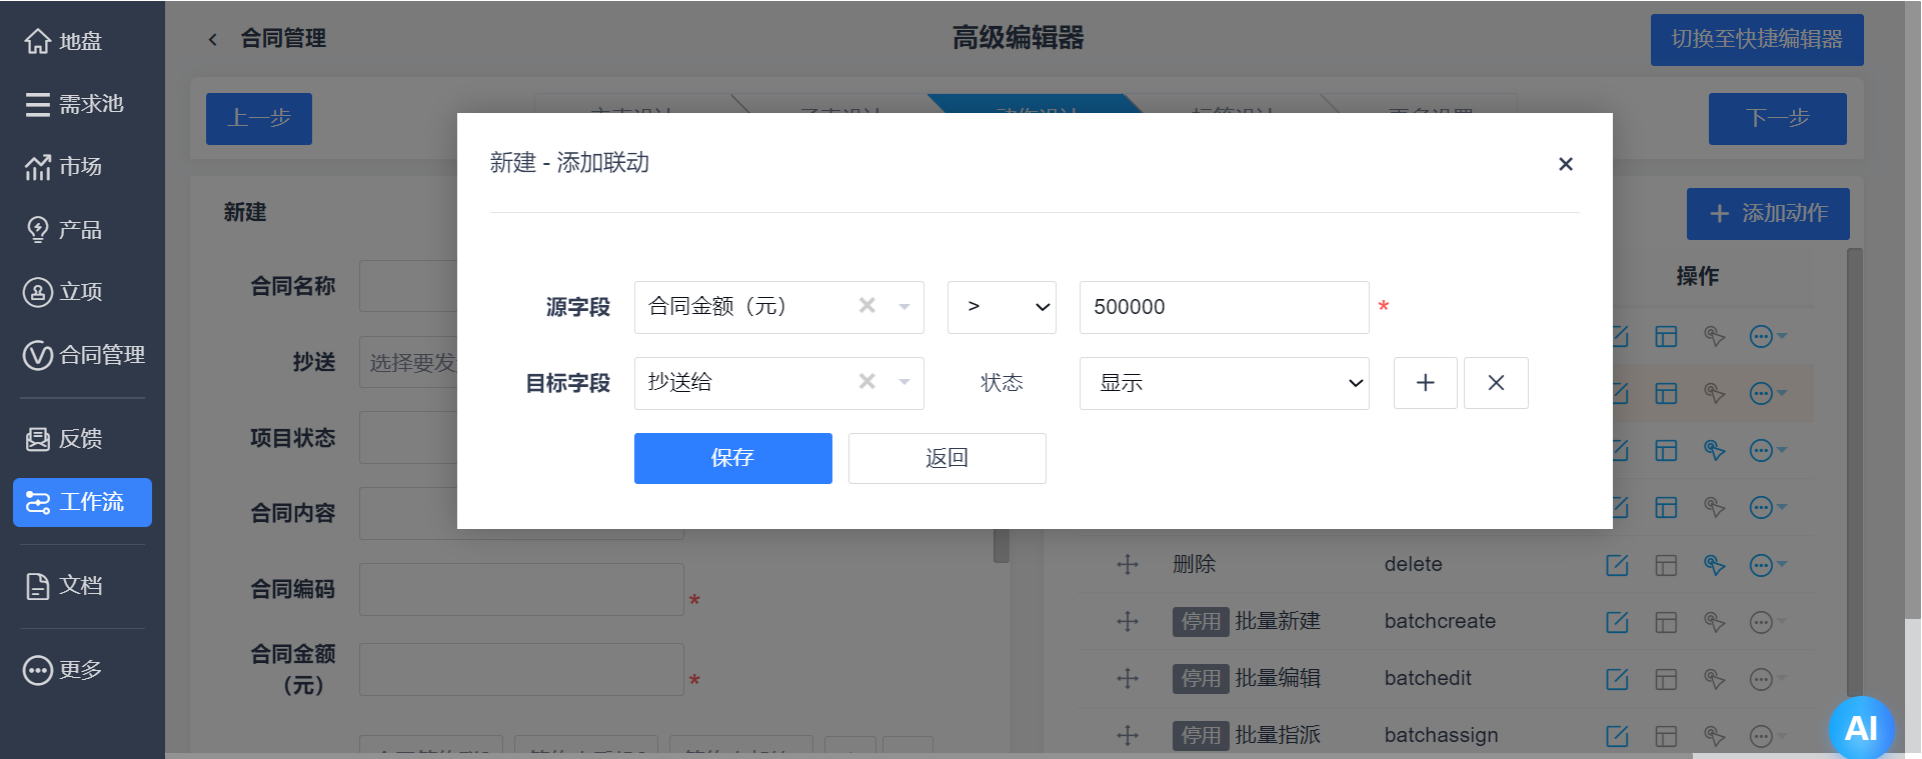Click the 500000 value input field
This screenshot has width=1922, height=759.
1223,307
